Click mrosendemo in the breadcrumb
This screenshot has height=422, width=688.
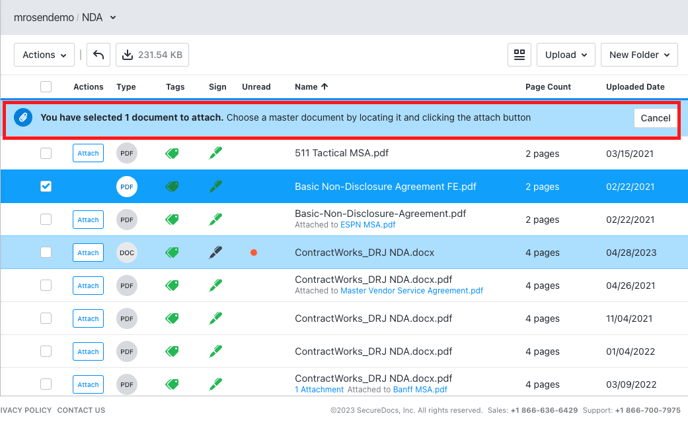pyautogui.click(x=44, y=18)
